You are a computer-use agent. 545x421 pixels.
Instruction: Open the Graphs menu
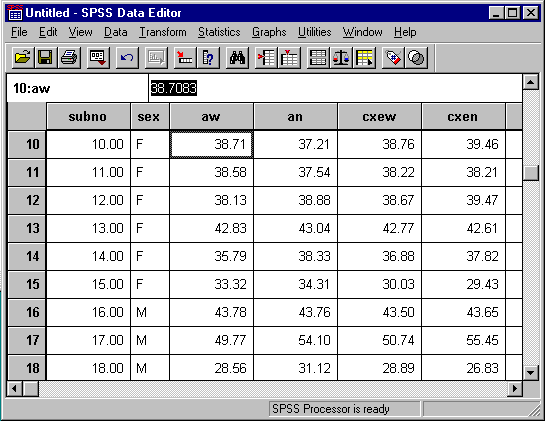tap(269, 32)
